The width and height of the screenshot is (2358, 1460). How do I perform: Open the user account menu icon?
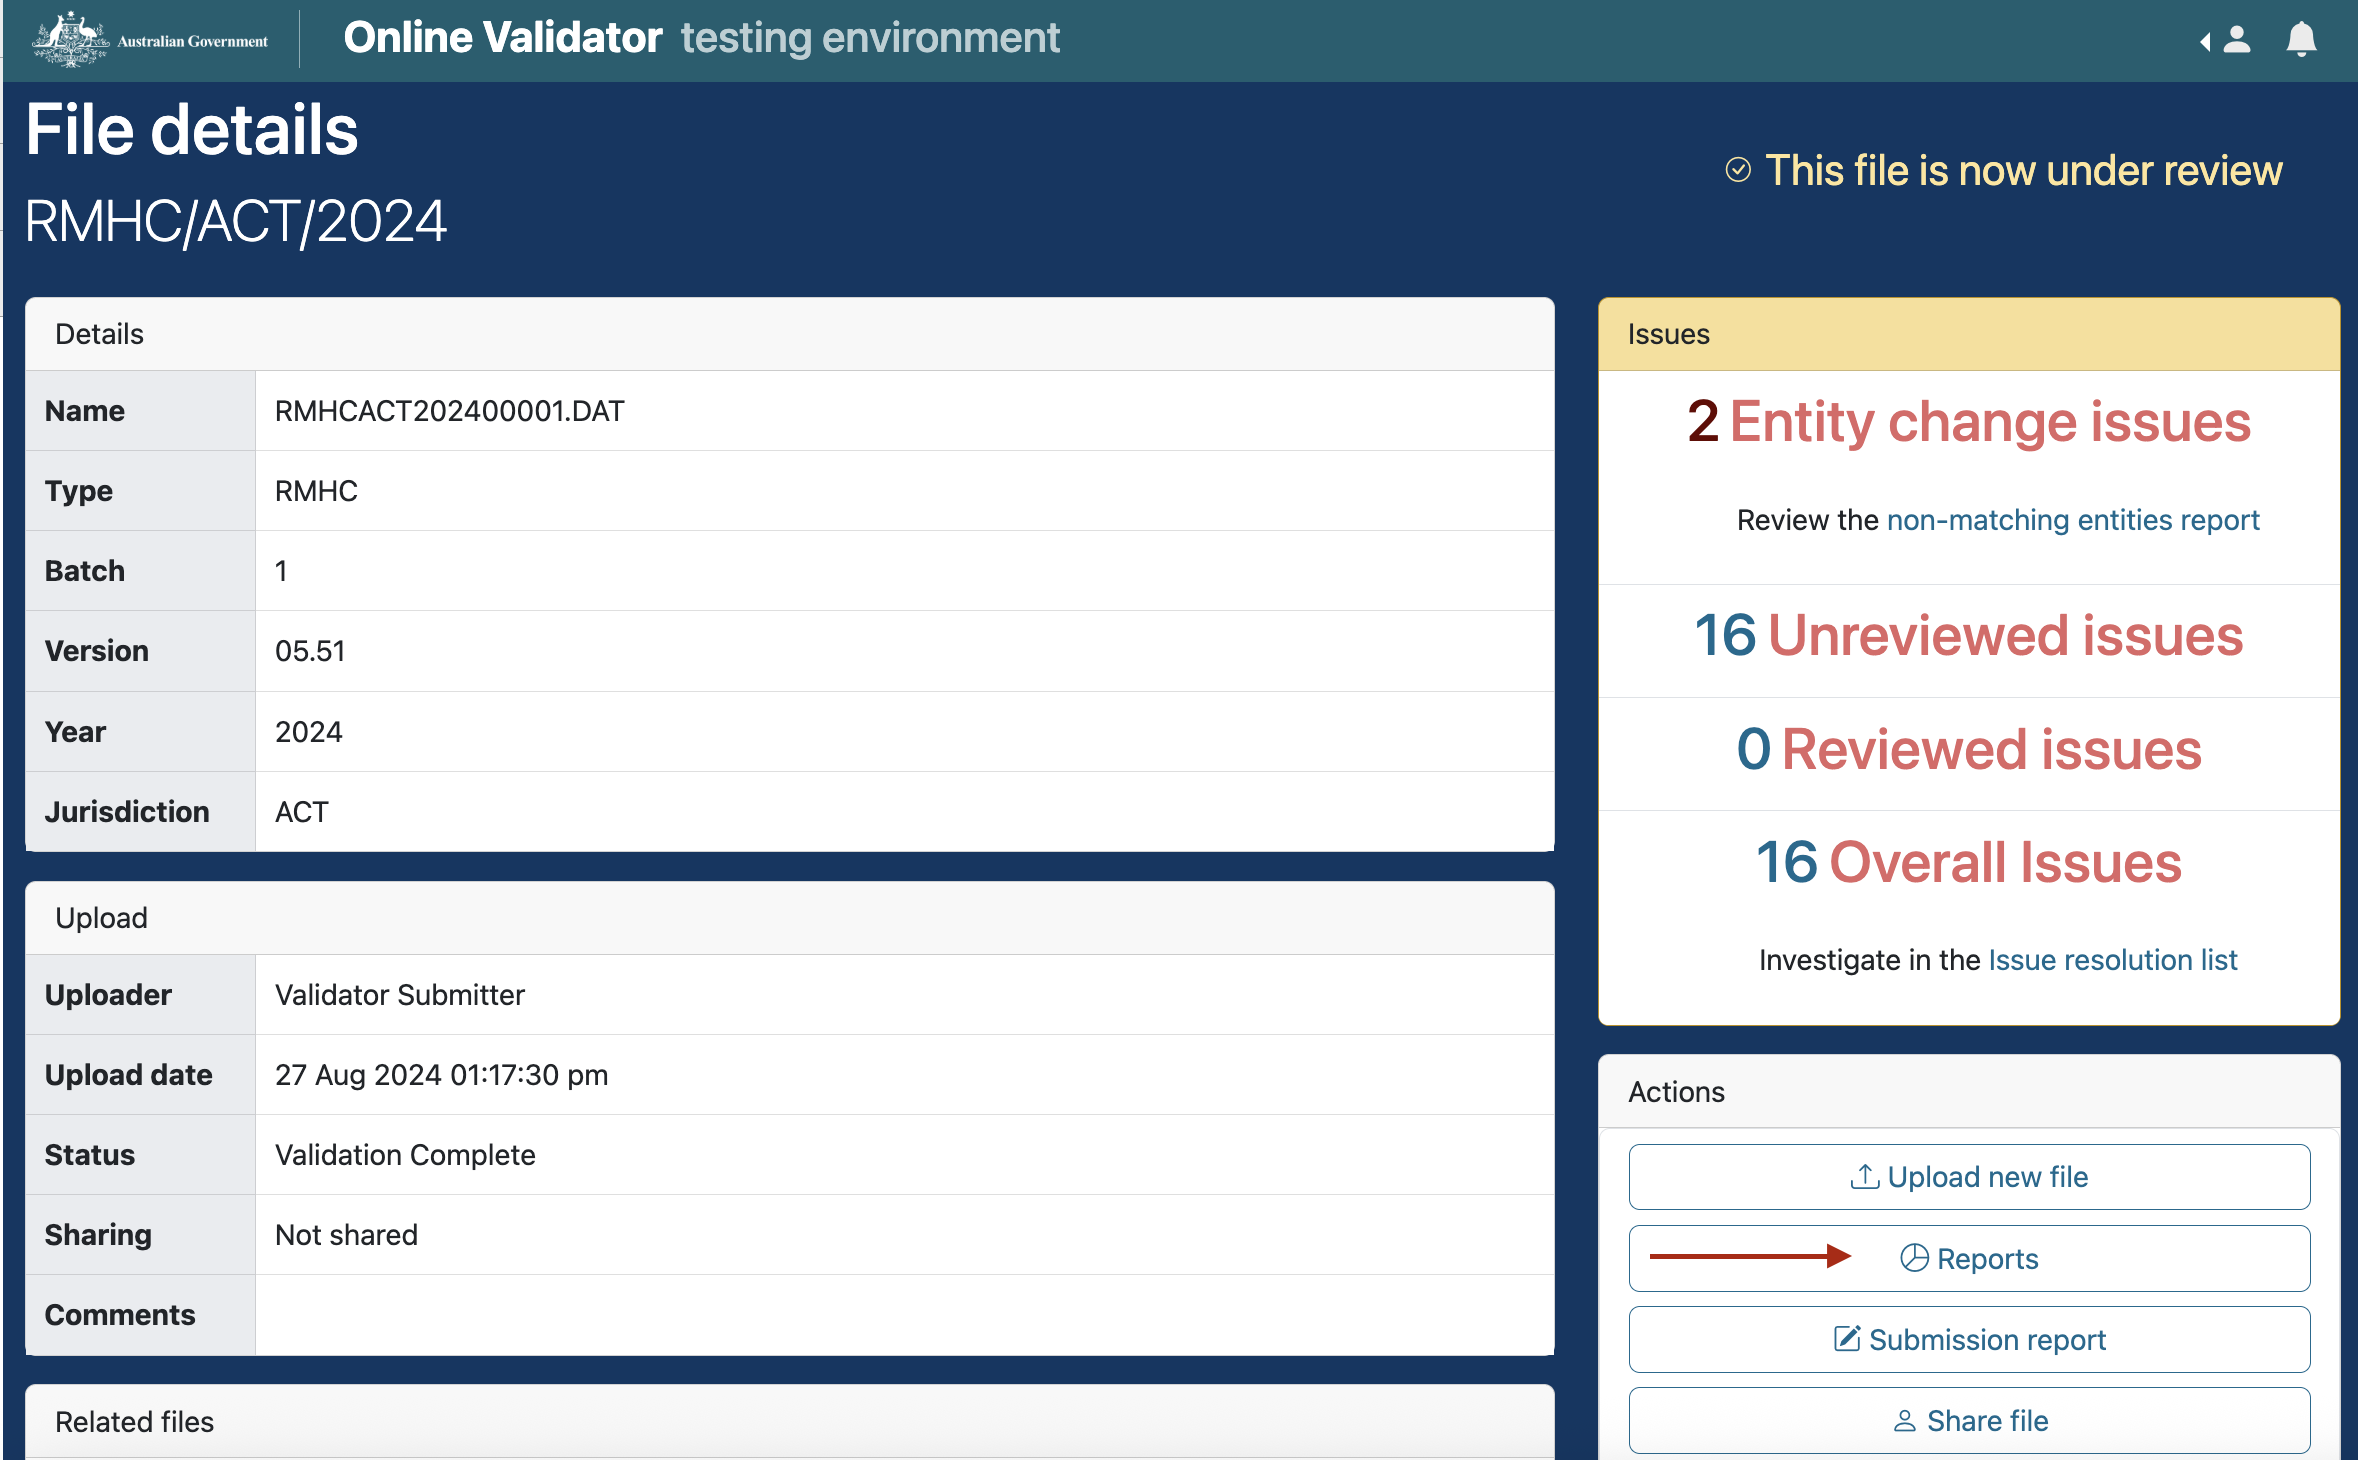[2237, 40]
